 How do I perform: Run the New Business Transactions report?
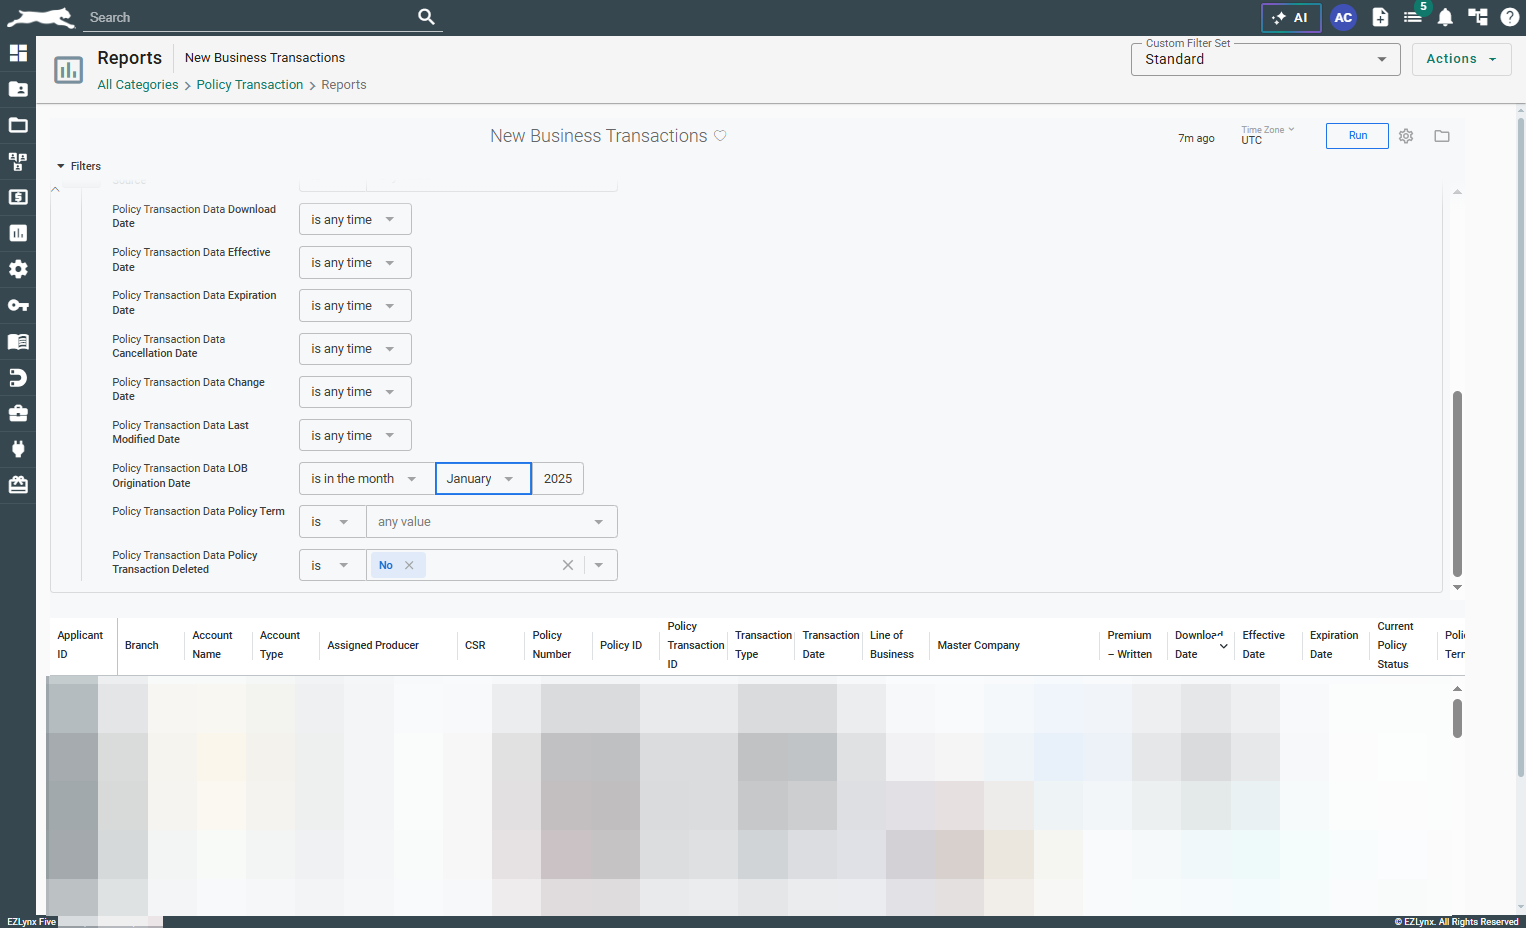[x=1357, y=136]
